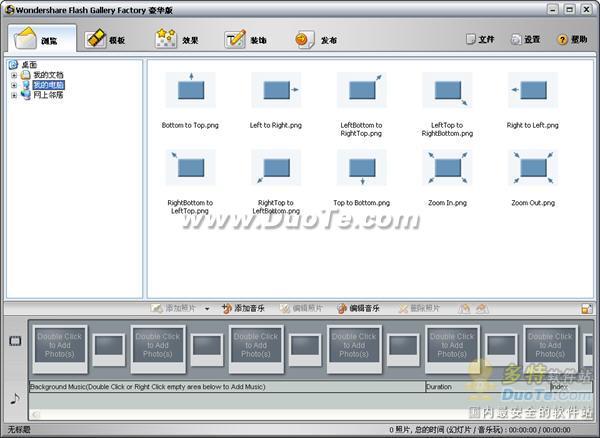Go to the 装饰 (Decorate) tab

click(x=245, y=39)
